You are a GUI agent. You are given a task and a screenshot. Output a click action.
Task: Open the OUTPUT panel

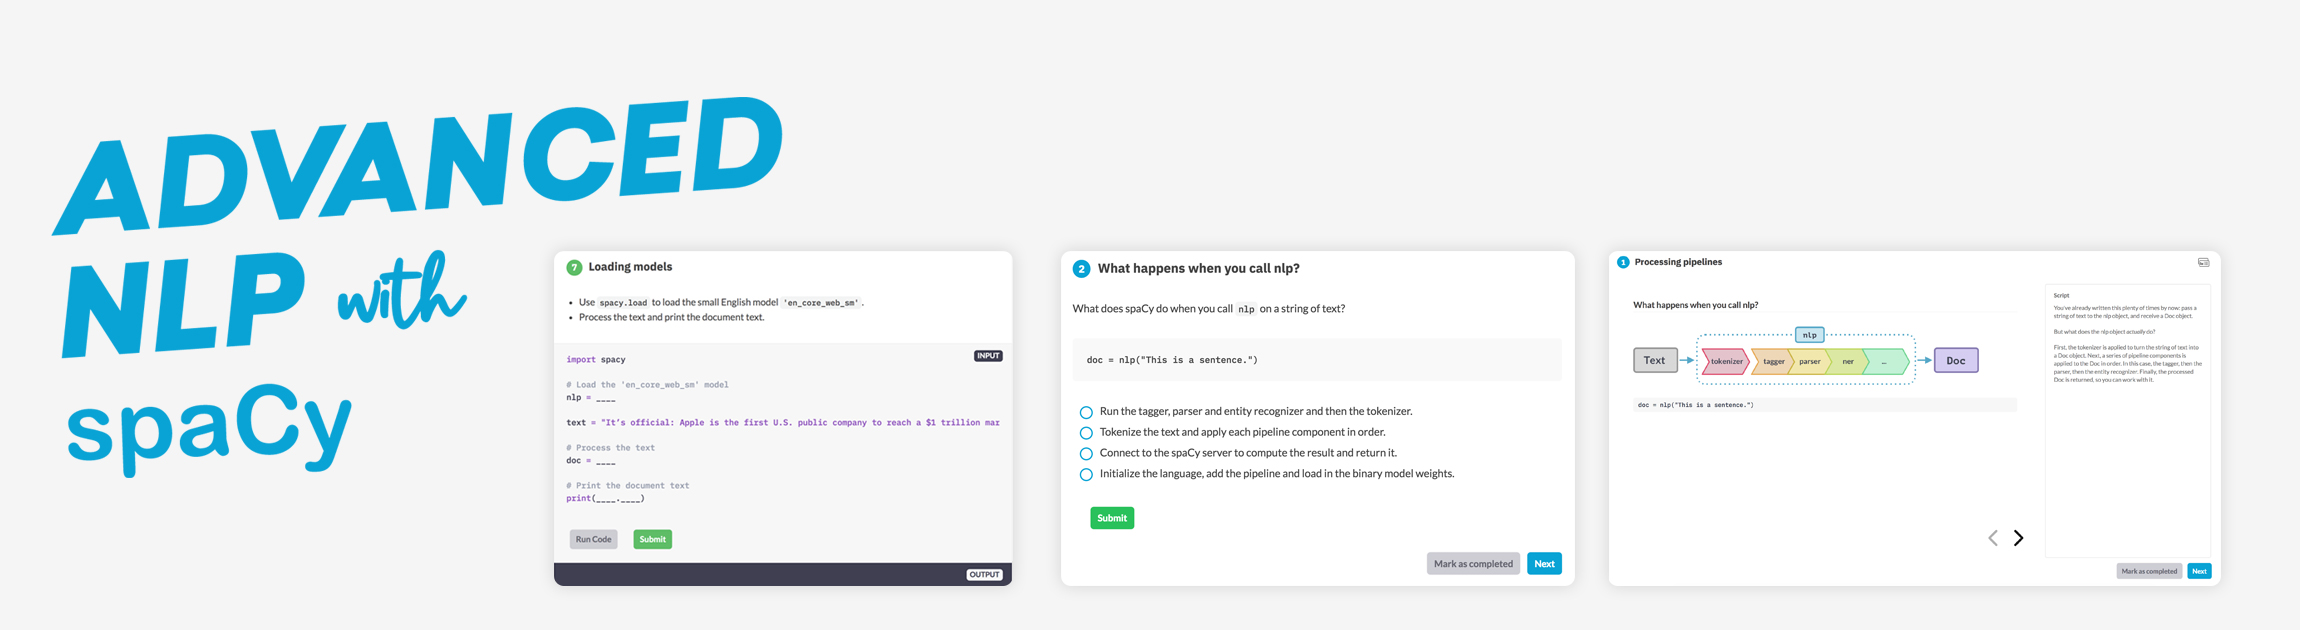click(985, 574)
